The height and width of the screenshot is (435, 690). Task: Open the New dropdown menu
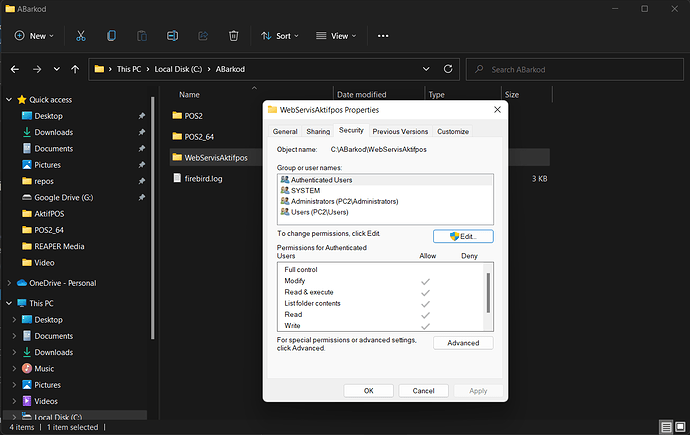point(34,36)
